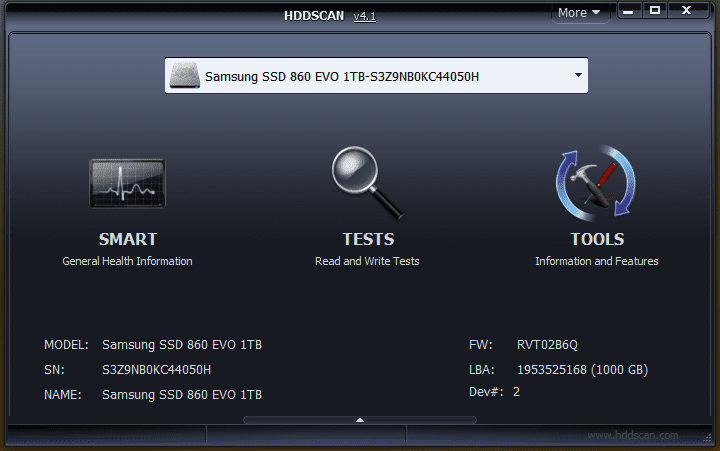Click firmware value RVT02B6Q
The image size is (720, 451).
[x=547, y=345]
